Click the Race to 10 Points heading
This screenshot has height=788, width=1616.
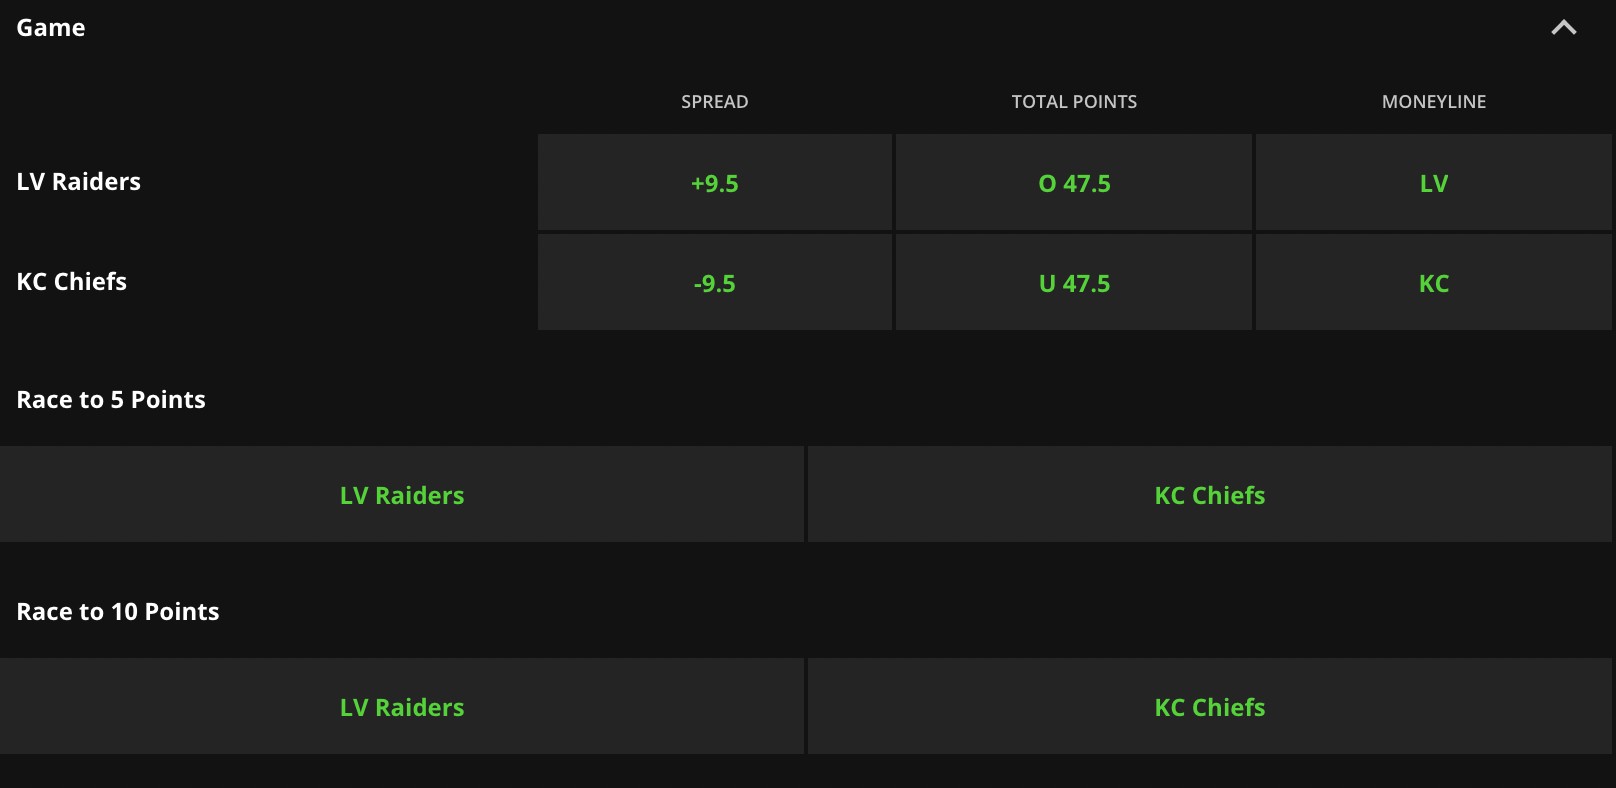118,612
